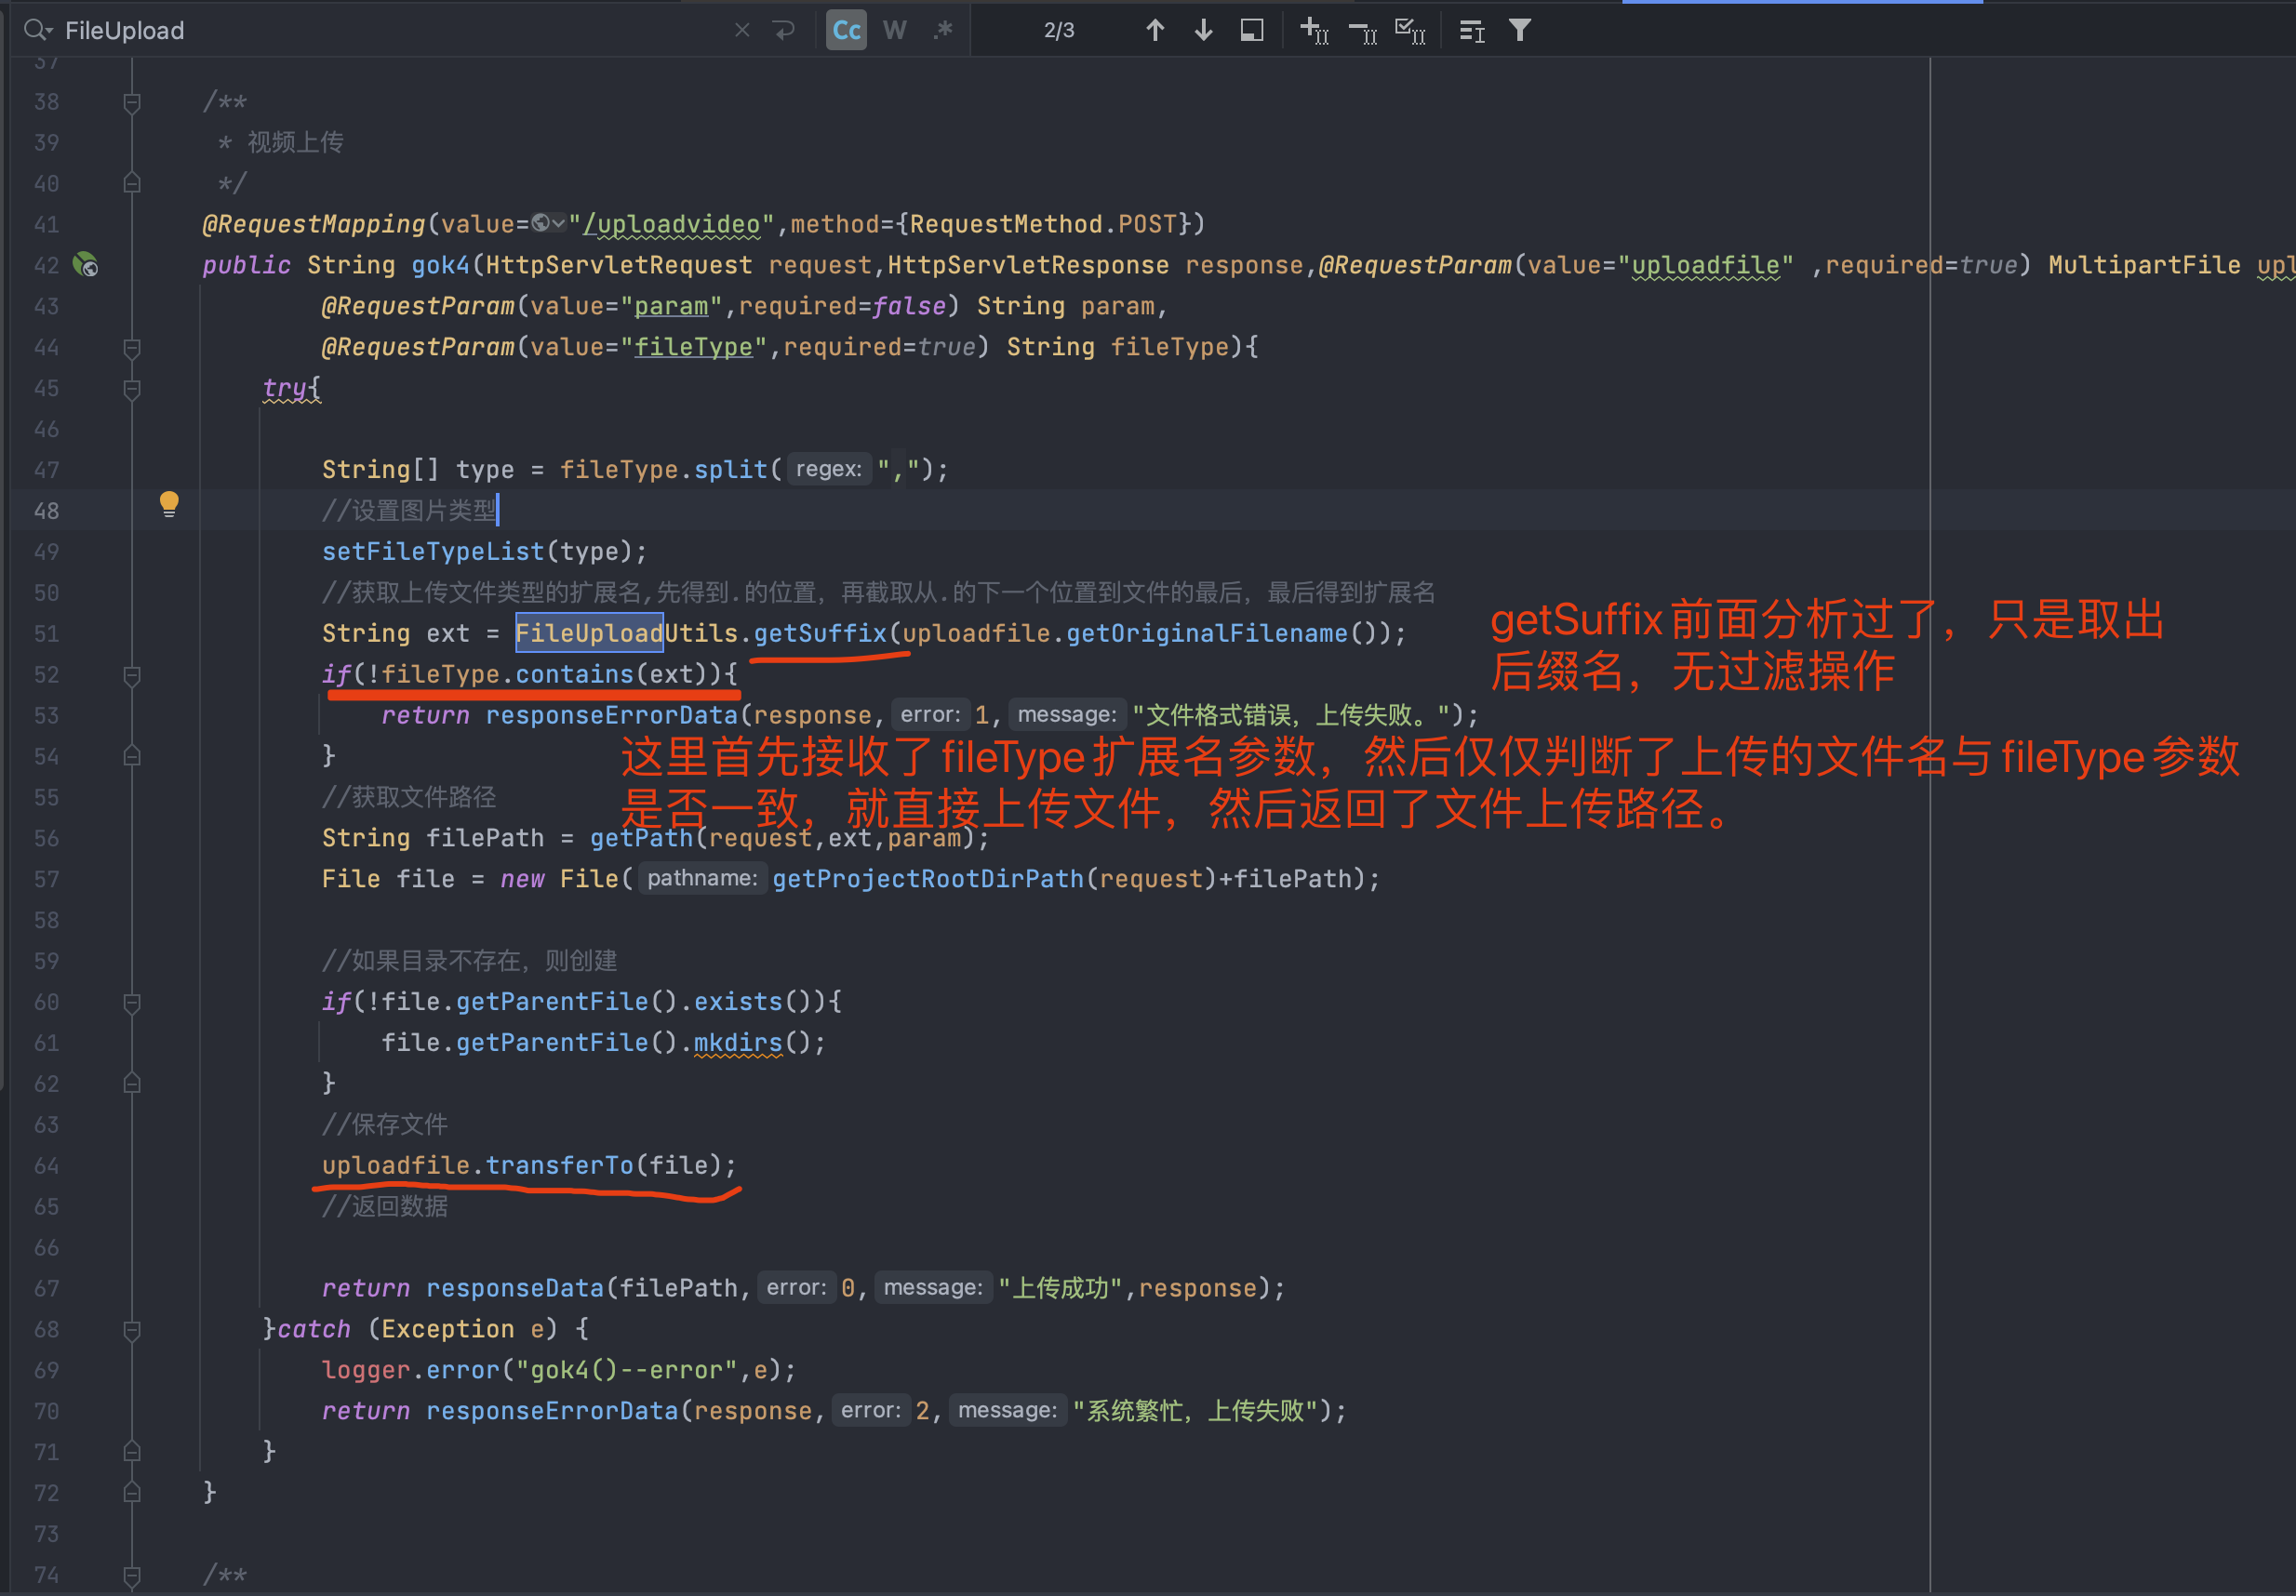This screenshot has width=2296, height=1596.
Task: Collapse the if block fold on line 52
Action: (131, 675)
